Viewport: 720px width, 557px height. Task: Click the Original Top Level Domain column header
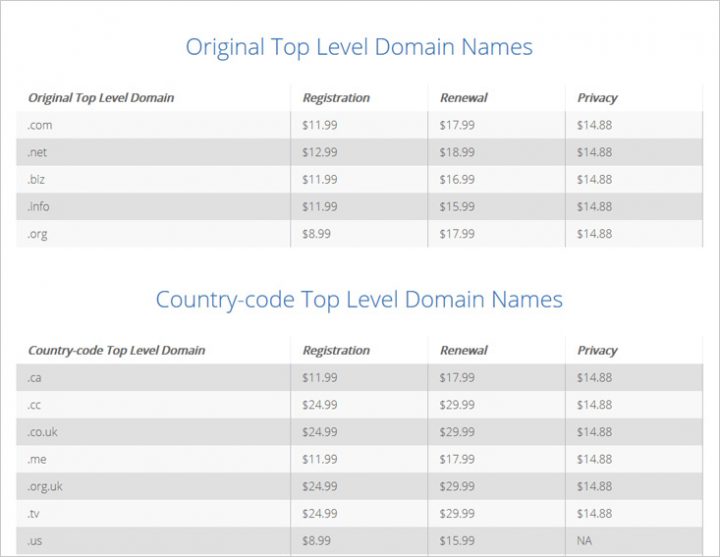coord(101,98)
